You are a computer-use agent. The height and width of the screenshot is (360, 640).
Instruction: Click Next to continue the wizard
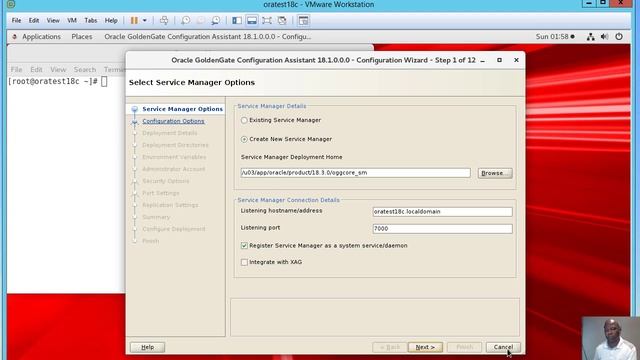pos(425,347)
